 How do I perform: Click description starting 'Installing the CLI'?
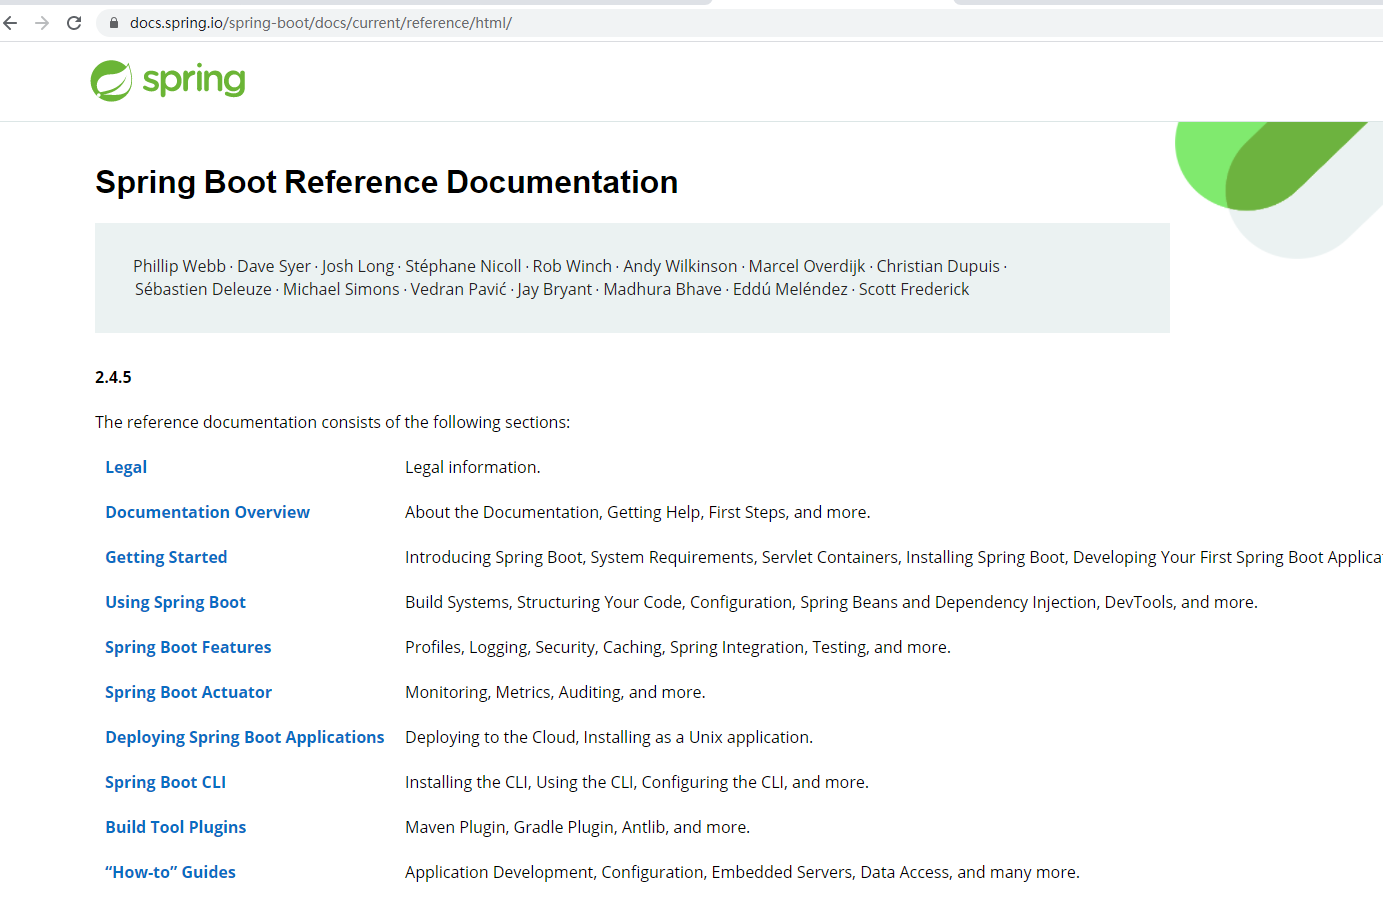click(637, 782)
